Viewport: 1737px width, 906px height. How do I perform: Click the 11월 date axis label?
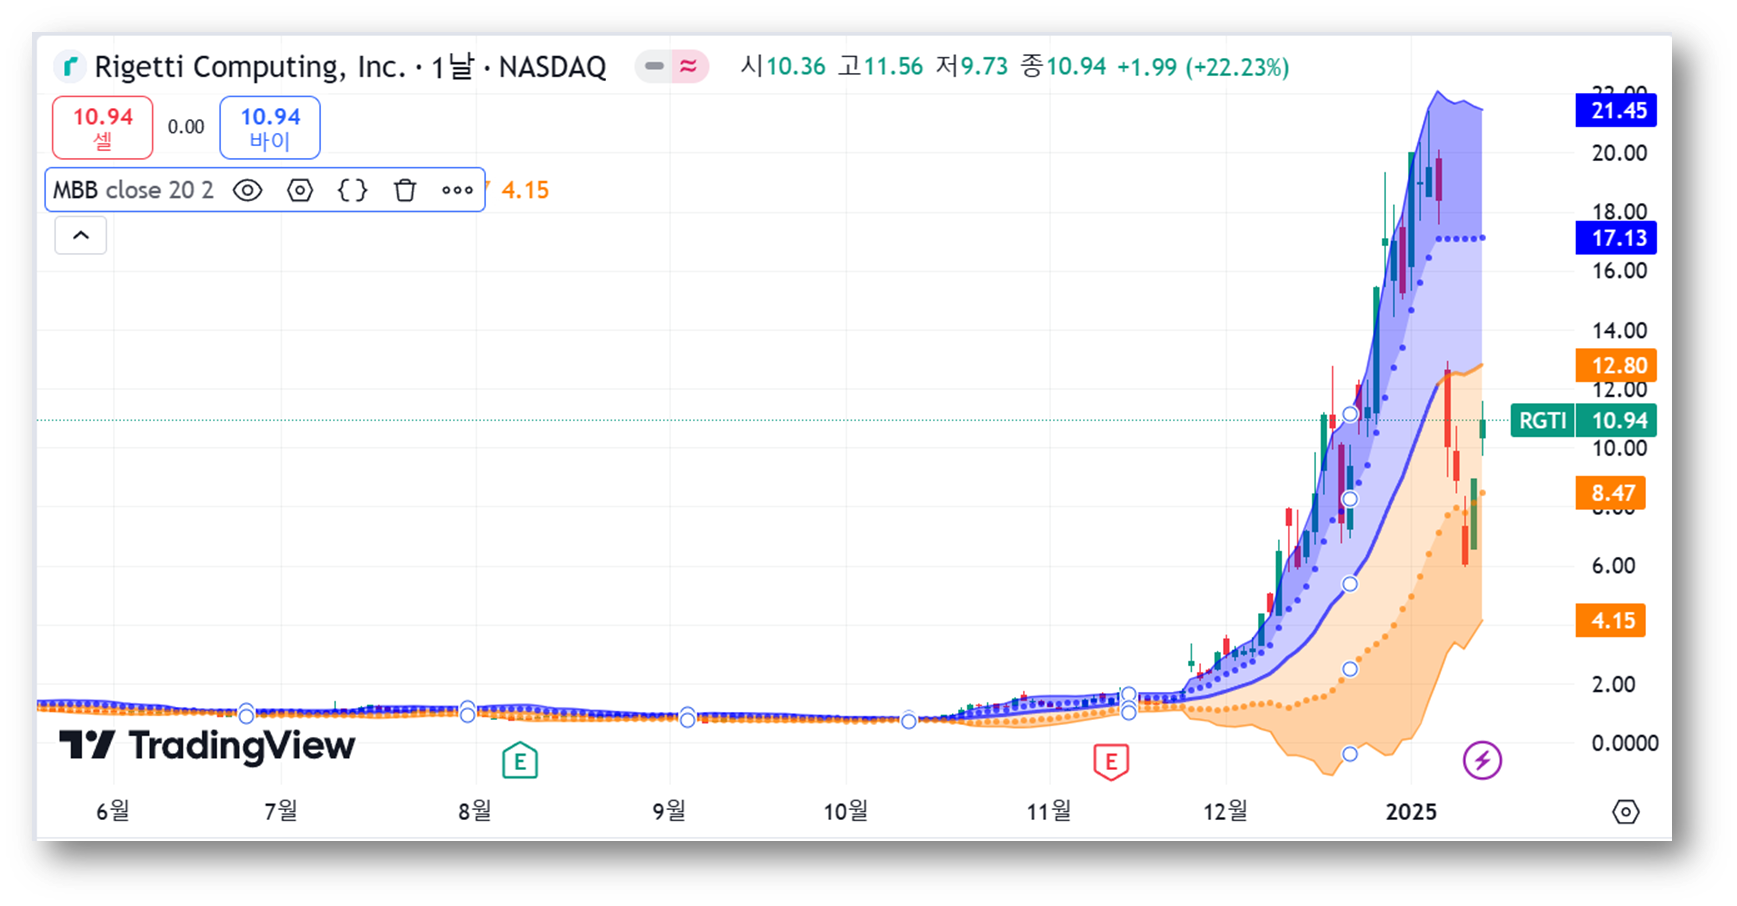point(1049,811)
